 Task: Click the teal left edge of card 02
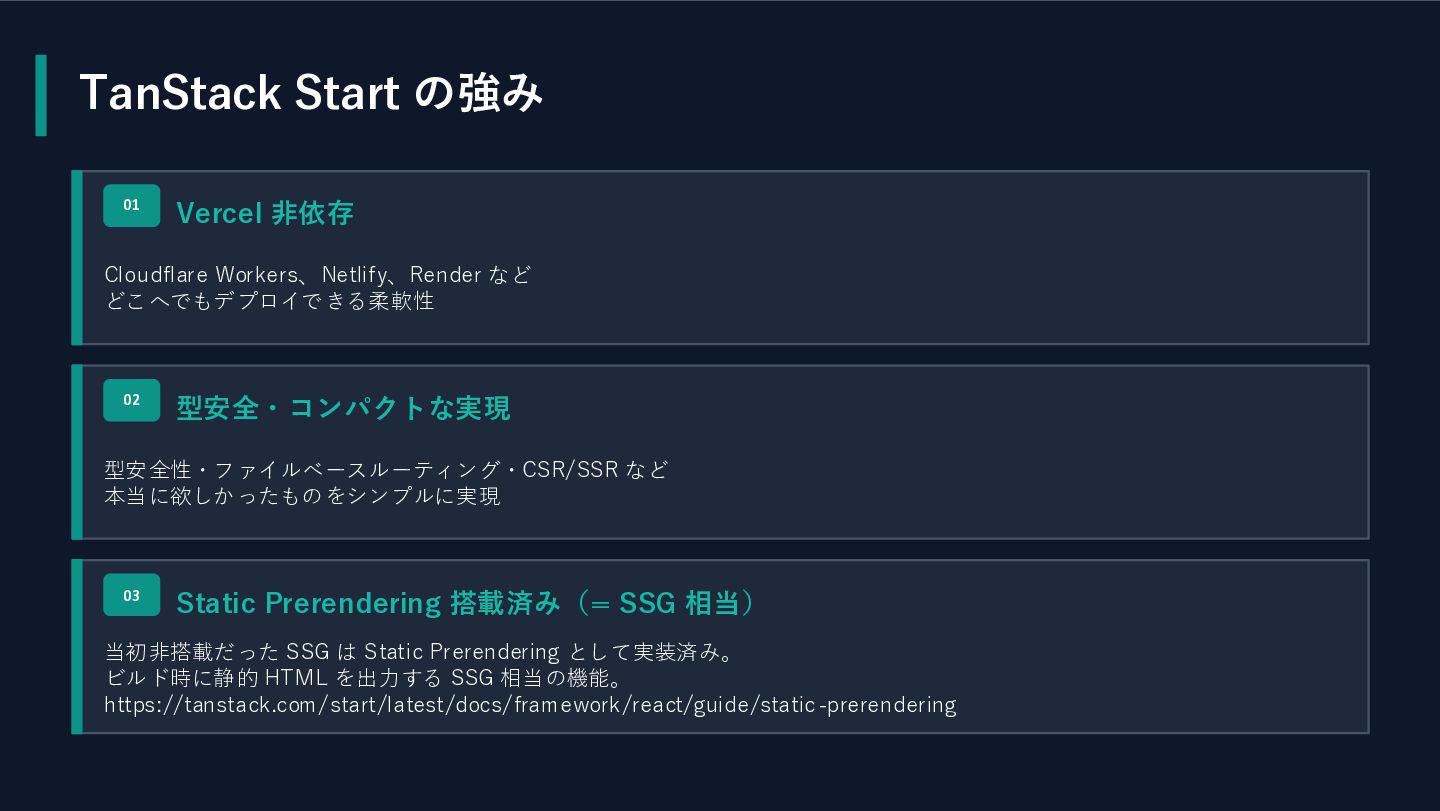pos(77,452)
